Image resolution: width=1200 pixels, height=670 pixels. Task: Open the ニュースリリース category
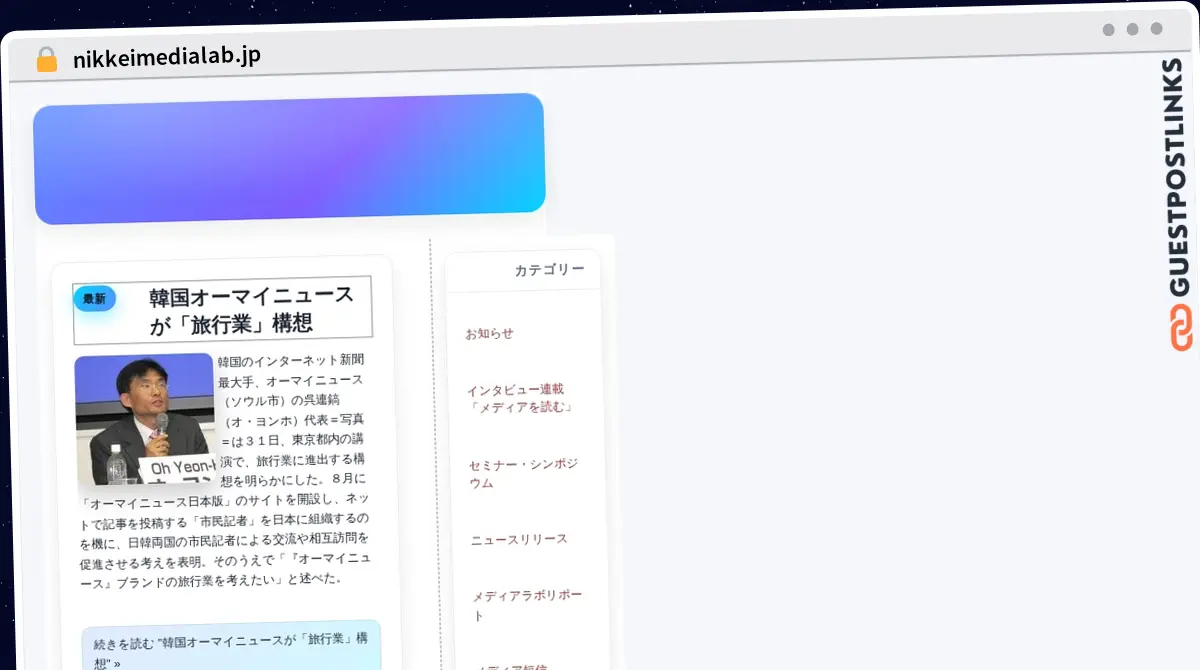(x=519, y=538)
